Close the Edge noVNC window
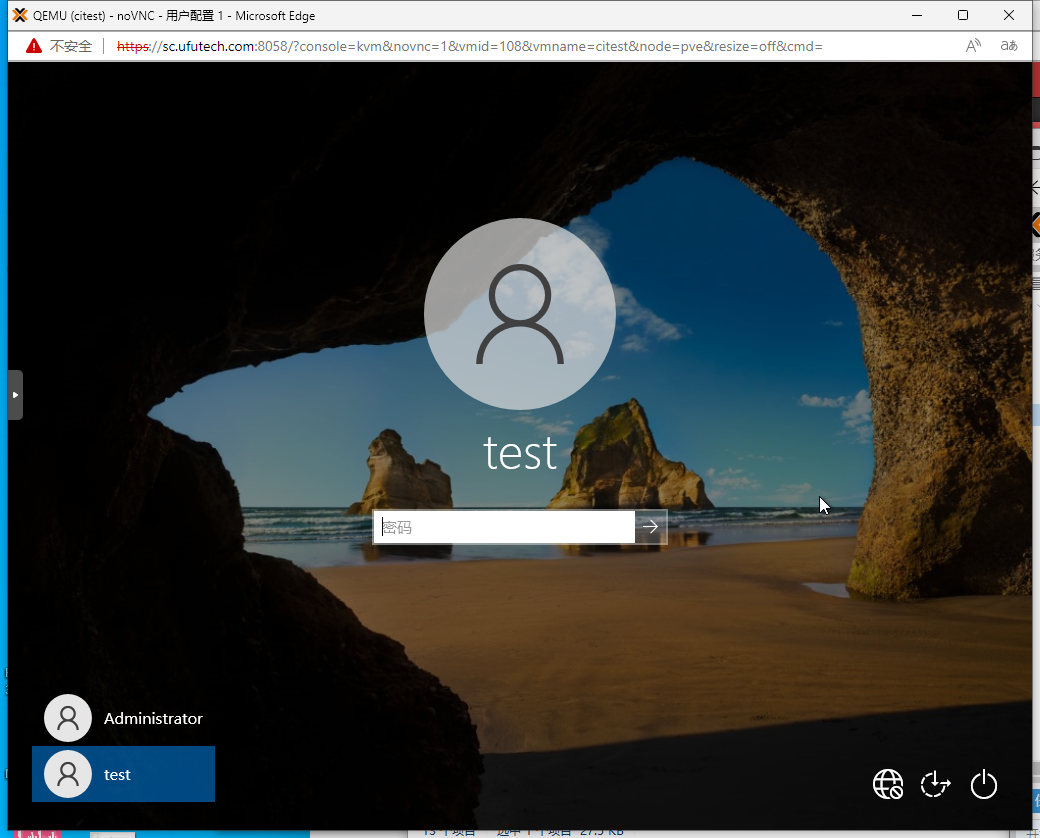1040x838 pixels. point(1009,15)
